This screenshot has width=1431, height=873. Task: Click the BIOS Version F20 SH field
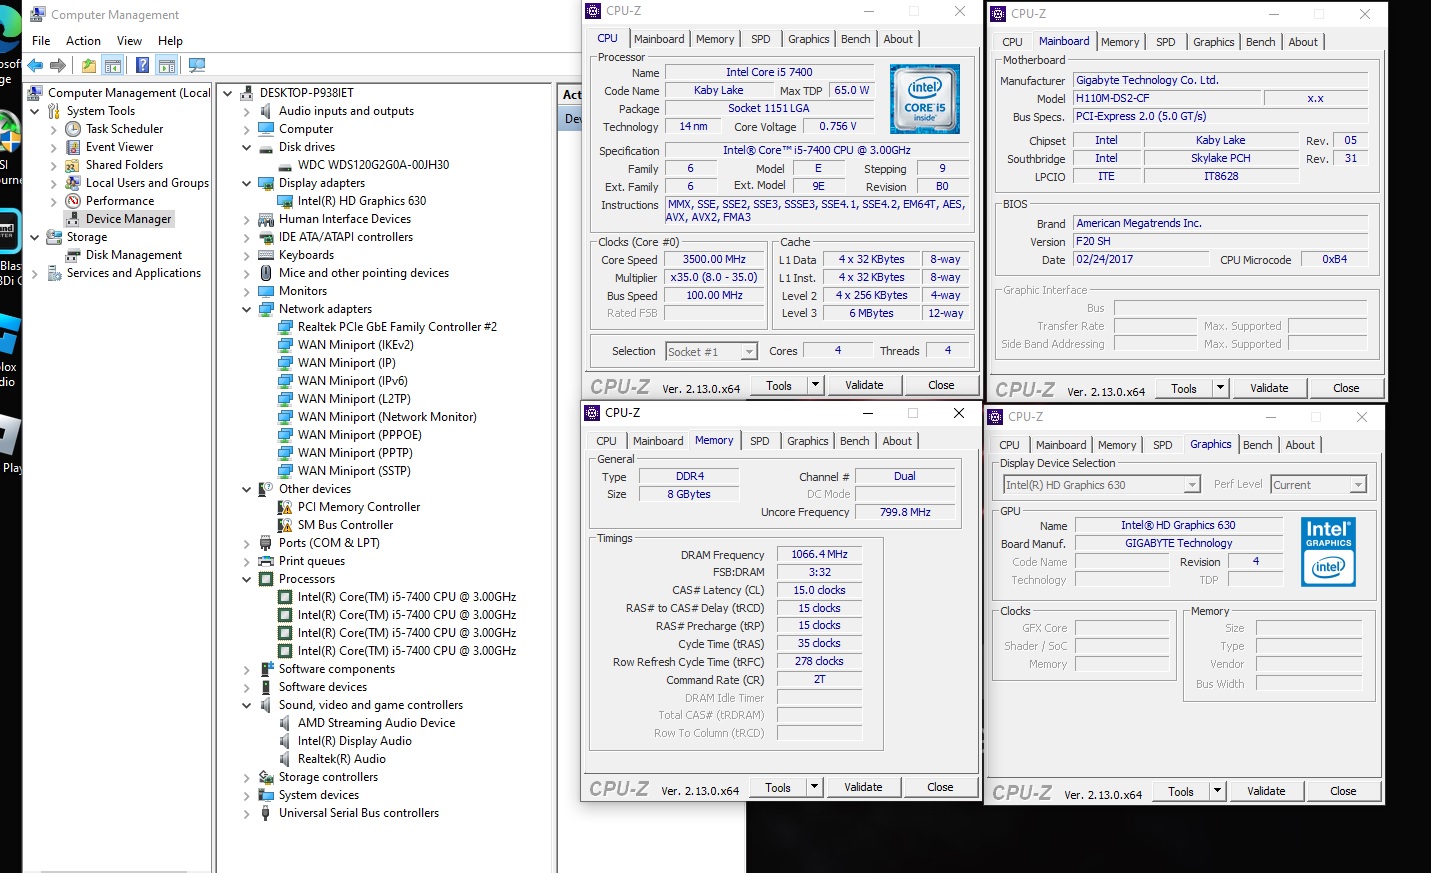click(x=1220, y=241)
